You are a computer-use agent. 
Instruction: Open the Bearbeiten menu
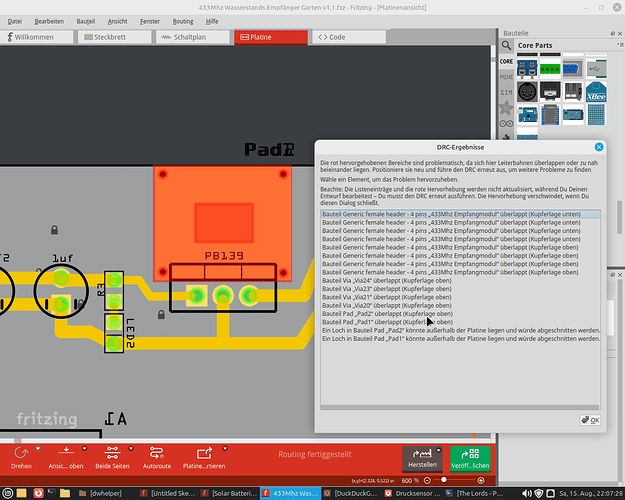pyautogui.click(x=49, y=22)
